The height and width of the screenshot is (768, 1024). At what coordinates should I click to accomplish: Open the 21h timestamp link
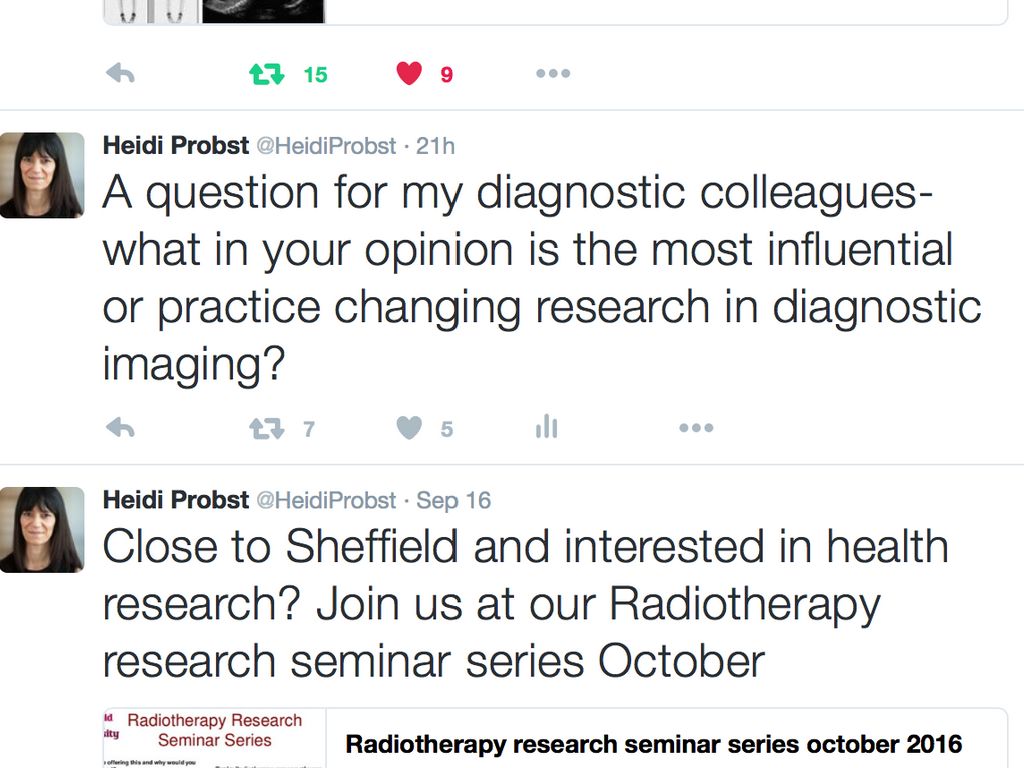pos(435,146)
